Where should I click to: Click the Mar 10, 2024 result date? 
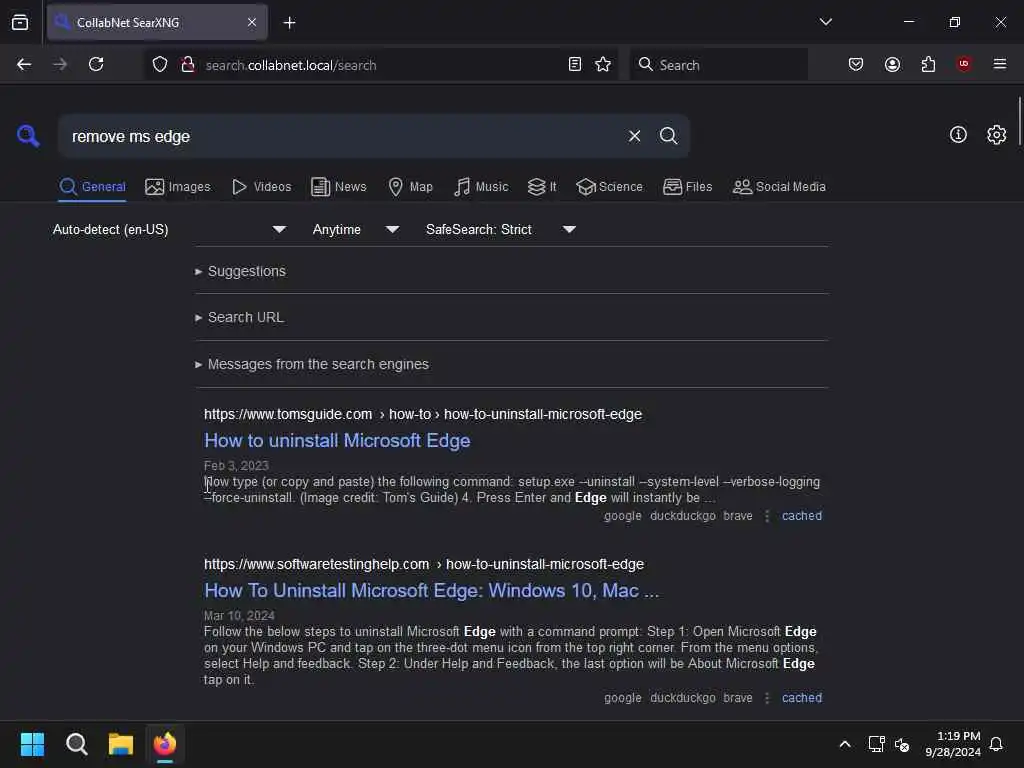pyautogui.click(x=239, y=616)
